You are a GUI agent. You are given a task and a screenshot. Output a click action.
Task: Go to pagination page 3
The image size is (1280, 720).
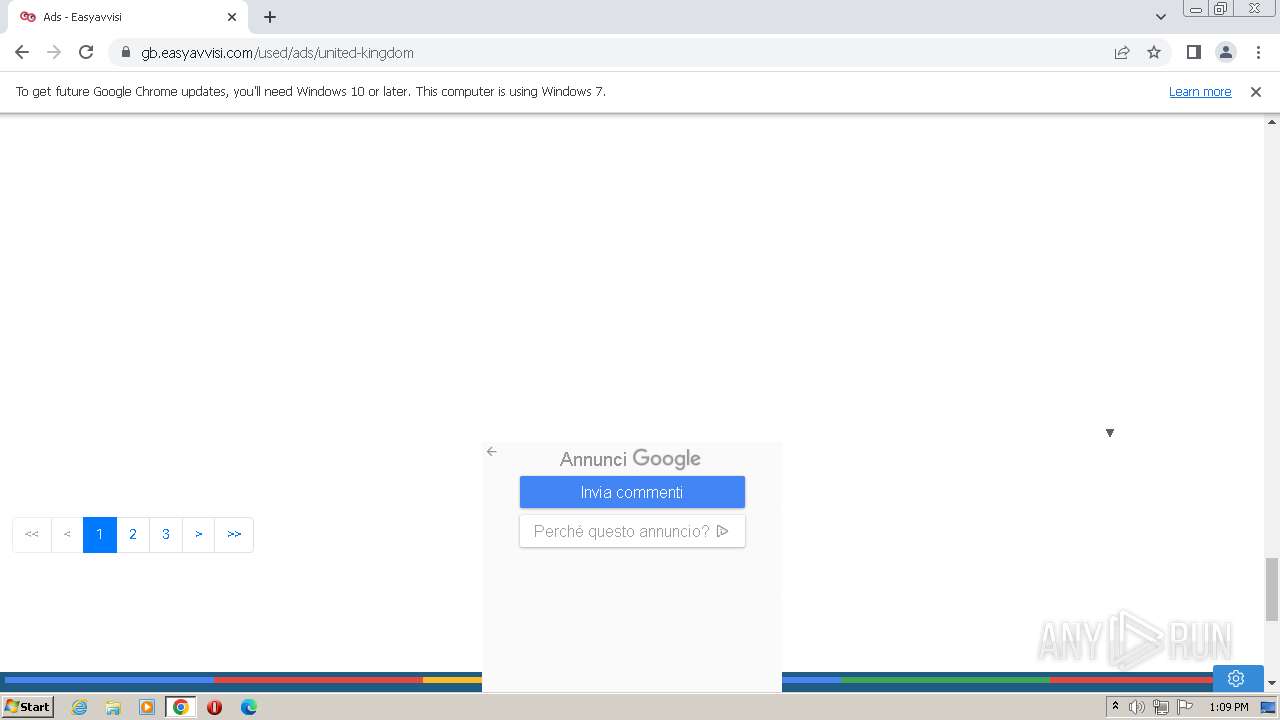click(x=166, y=534)
